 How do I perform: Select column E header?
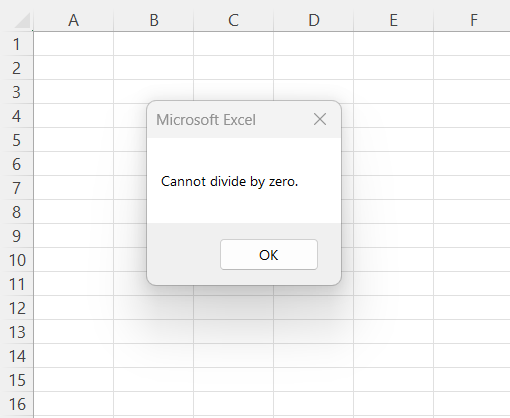(394, 20)
